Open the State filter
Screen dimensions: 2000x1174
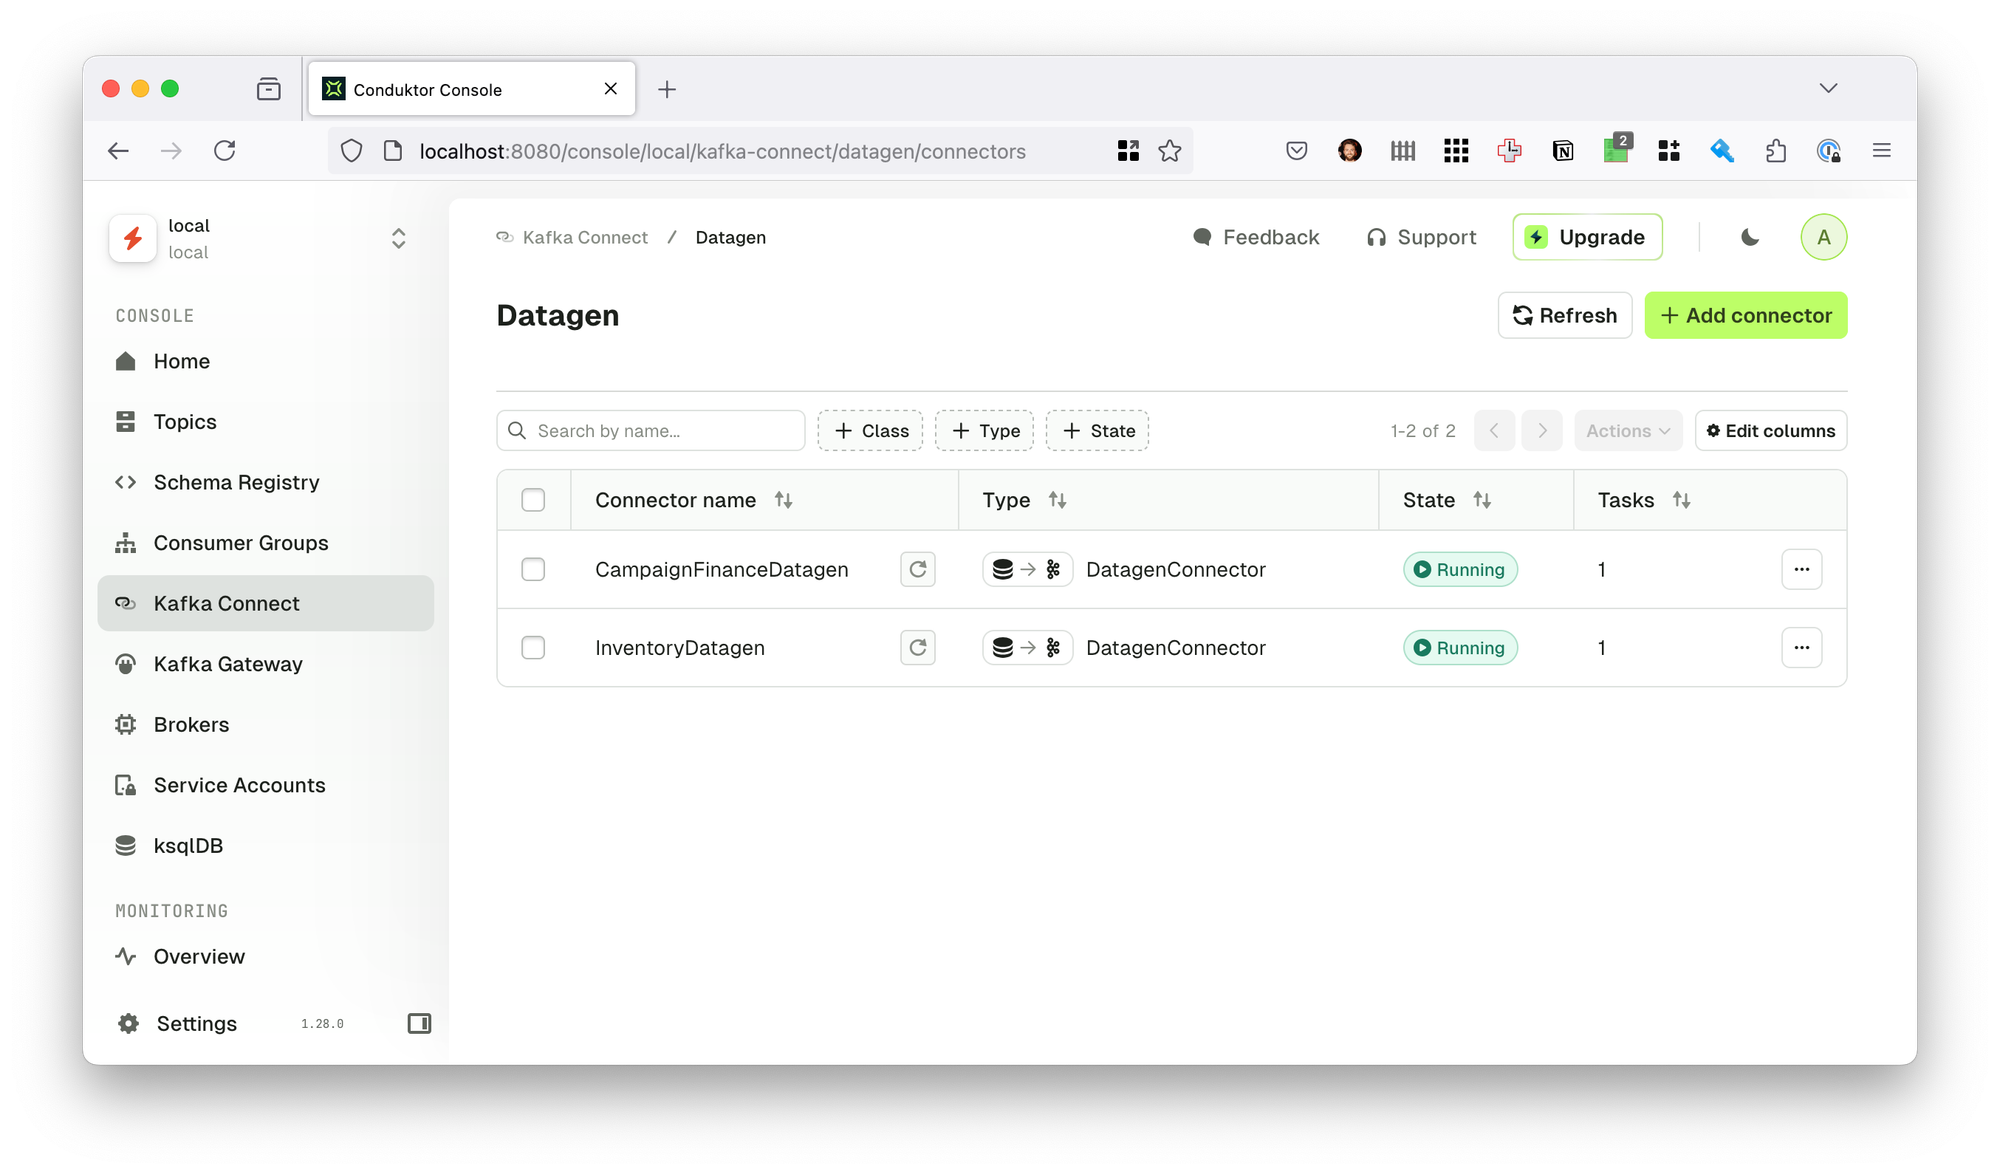[1097, 430]
